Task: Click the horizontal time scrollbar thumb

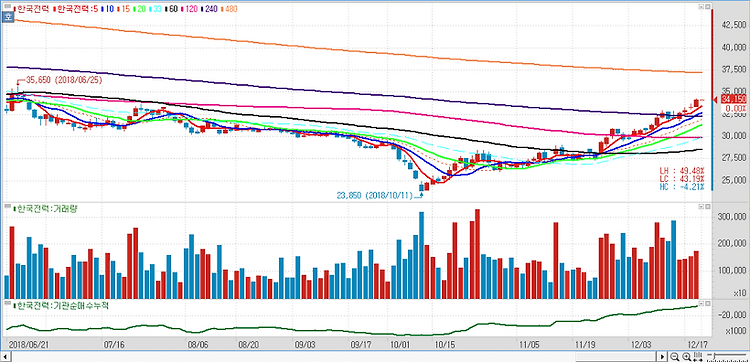Action: (x=616, y=357)
